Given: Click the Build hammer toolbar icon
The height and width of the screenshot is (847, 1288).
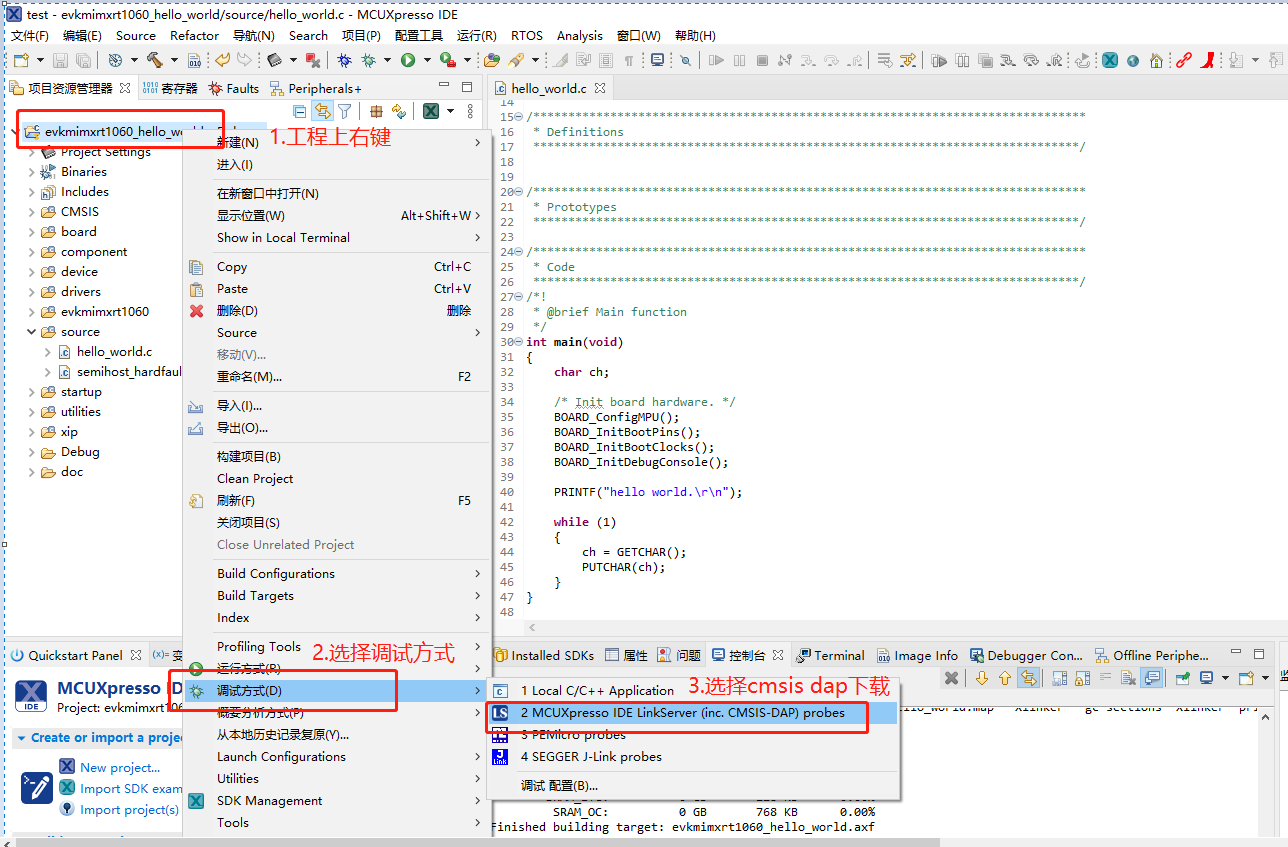Looking at the screenshot, I should click(154, 60).
